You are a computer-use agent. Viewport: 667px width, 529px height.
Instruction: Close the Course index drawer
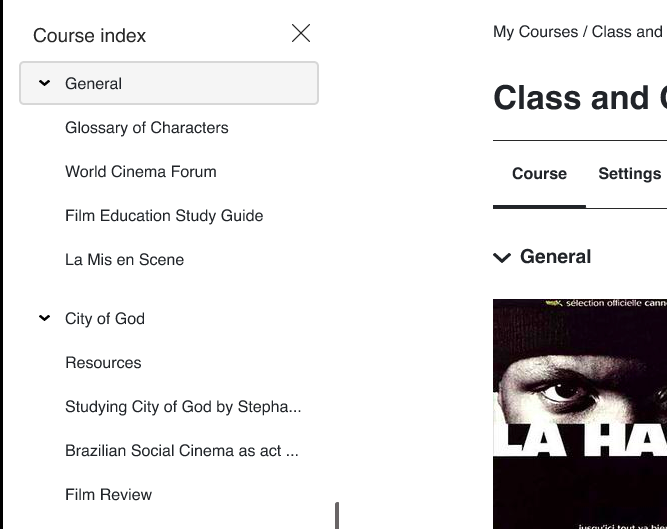(301, 33)
